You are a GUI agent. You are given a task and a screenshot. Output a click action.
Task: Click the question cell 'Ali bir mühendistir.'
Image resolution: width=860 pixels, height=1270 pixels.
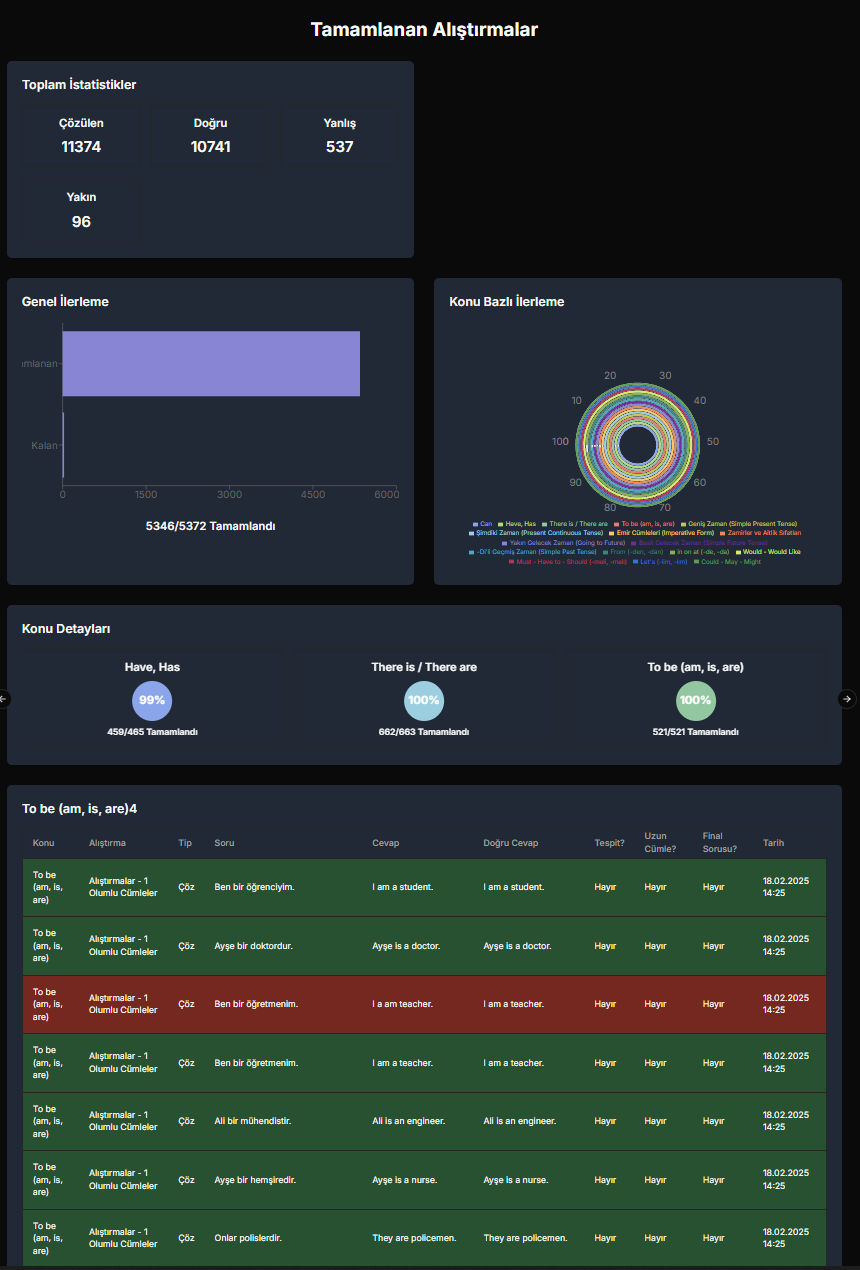pos(252,1121)
